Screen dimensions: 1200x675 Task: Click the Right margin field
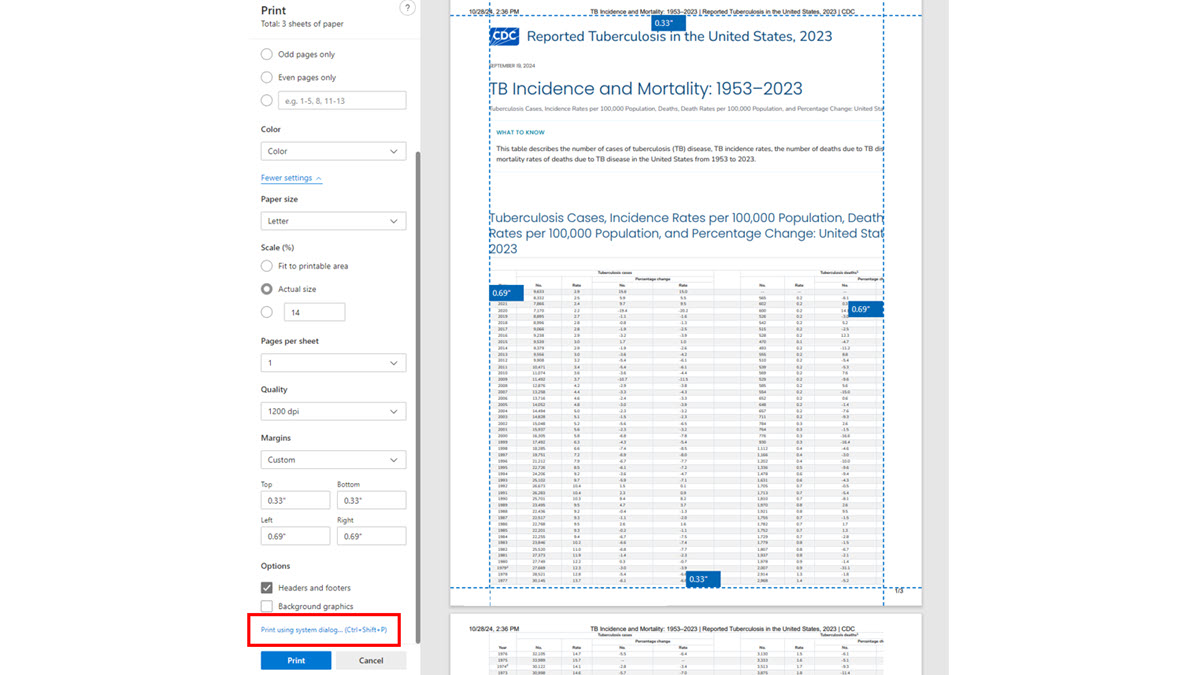click(x=371, y=536)
